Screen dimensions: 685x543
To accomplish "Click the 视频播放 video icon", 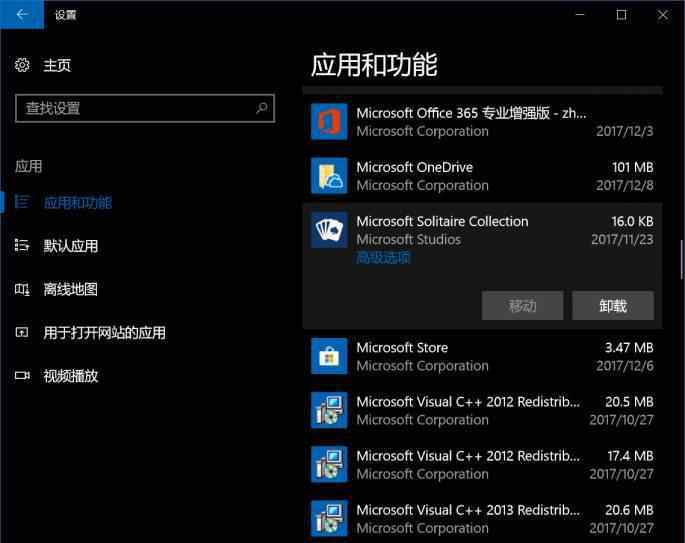I will point(22,376).
